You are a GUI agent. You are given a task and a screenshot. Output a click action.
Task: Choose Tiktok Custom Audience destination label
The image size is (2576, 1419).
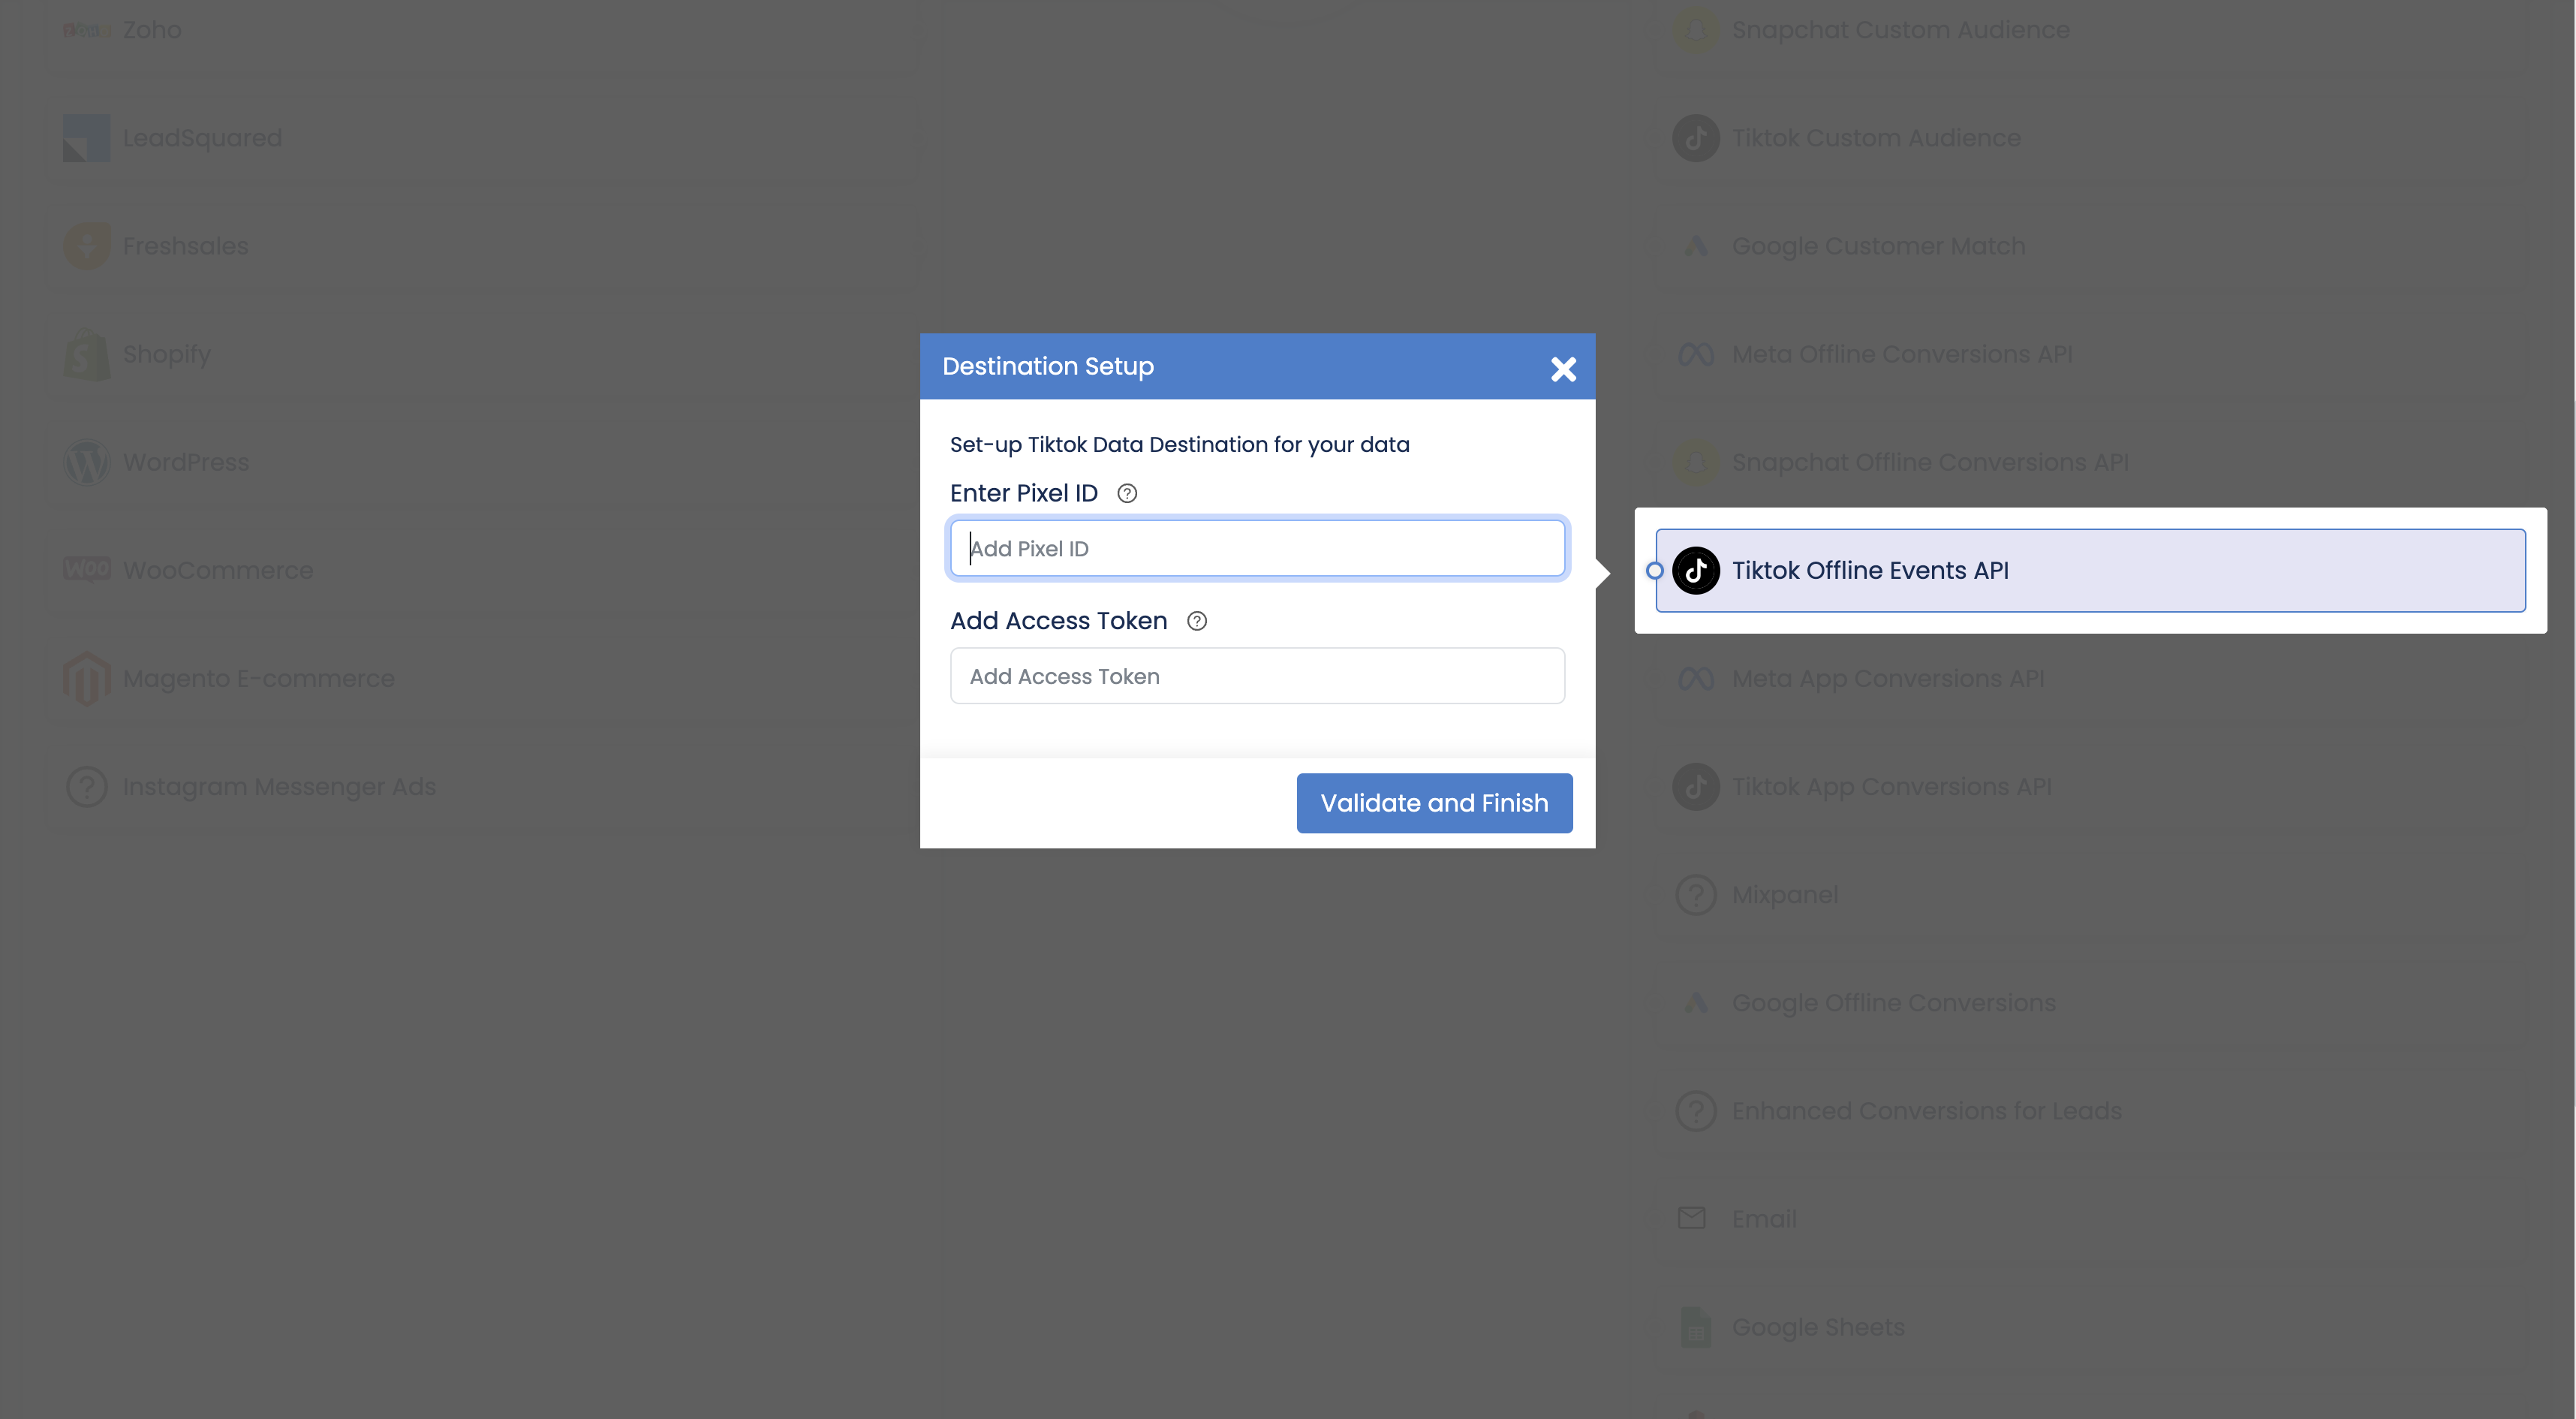click(1876, 138)
